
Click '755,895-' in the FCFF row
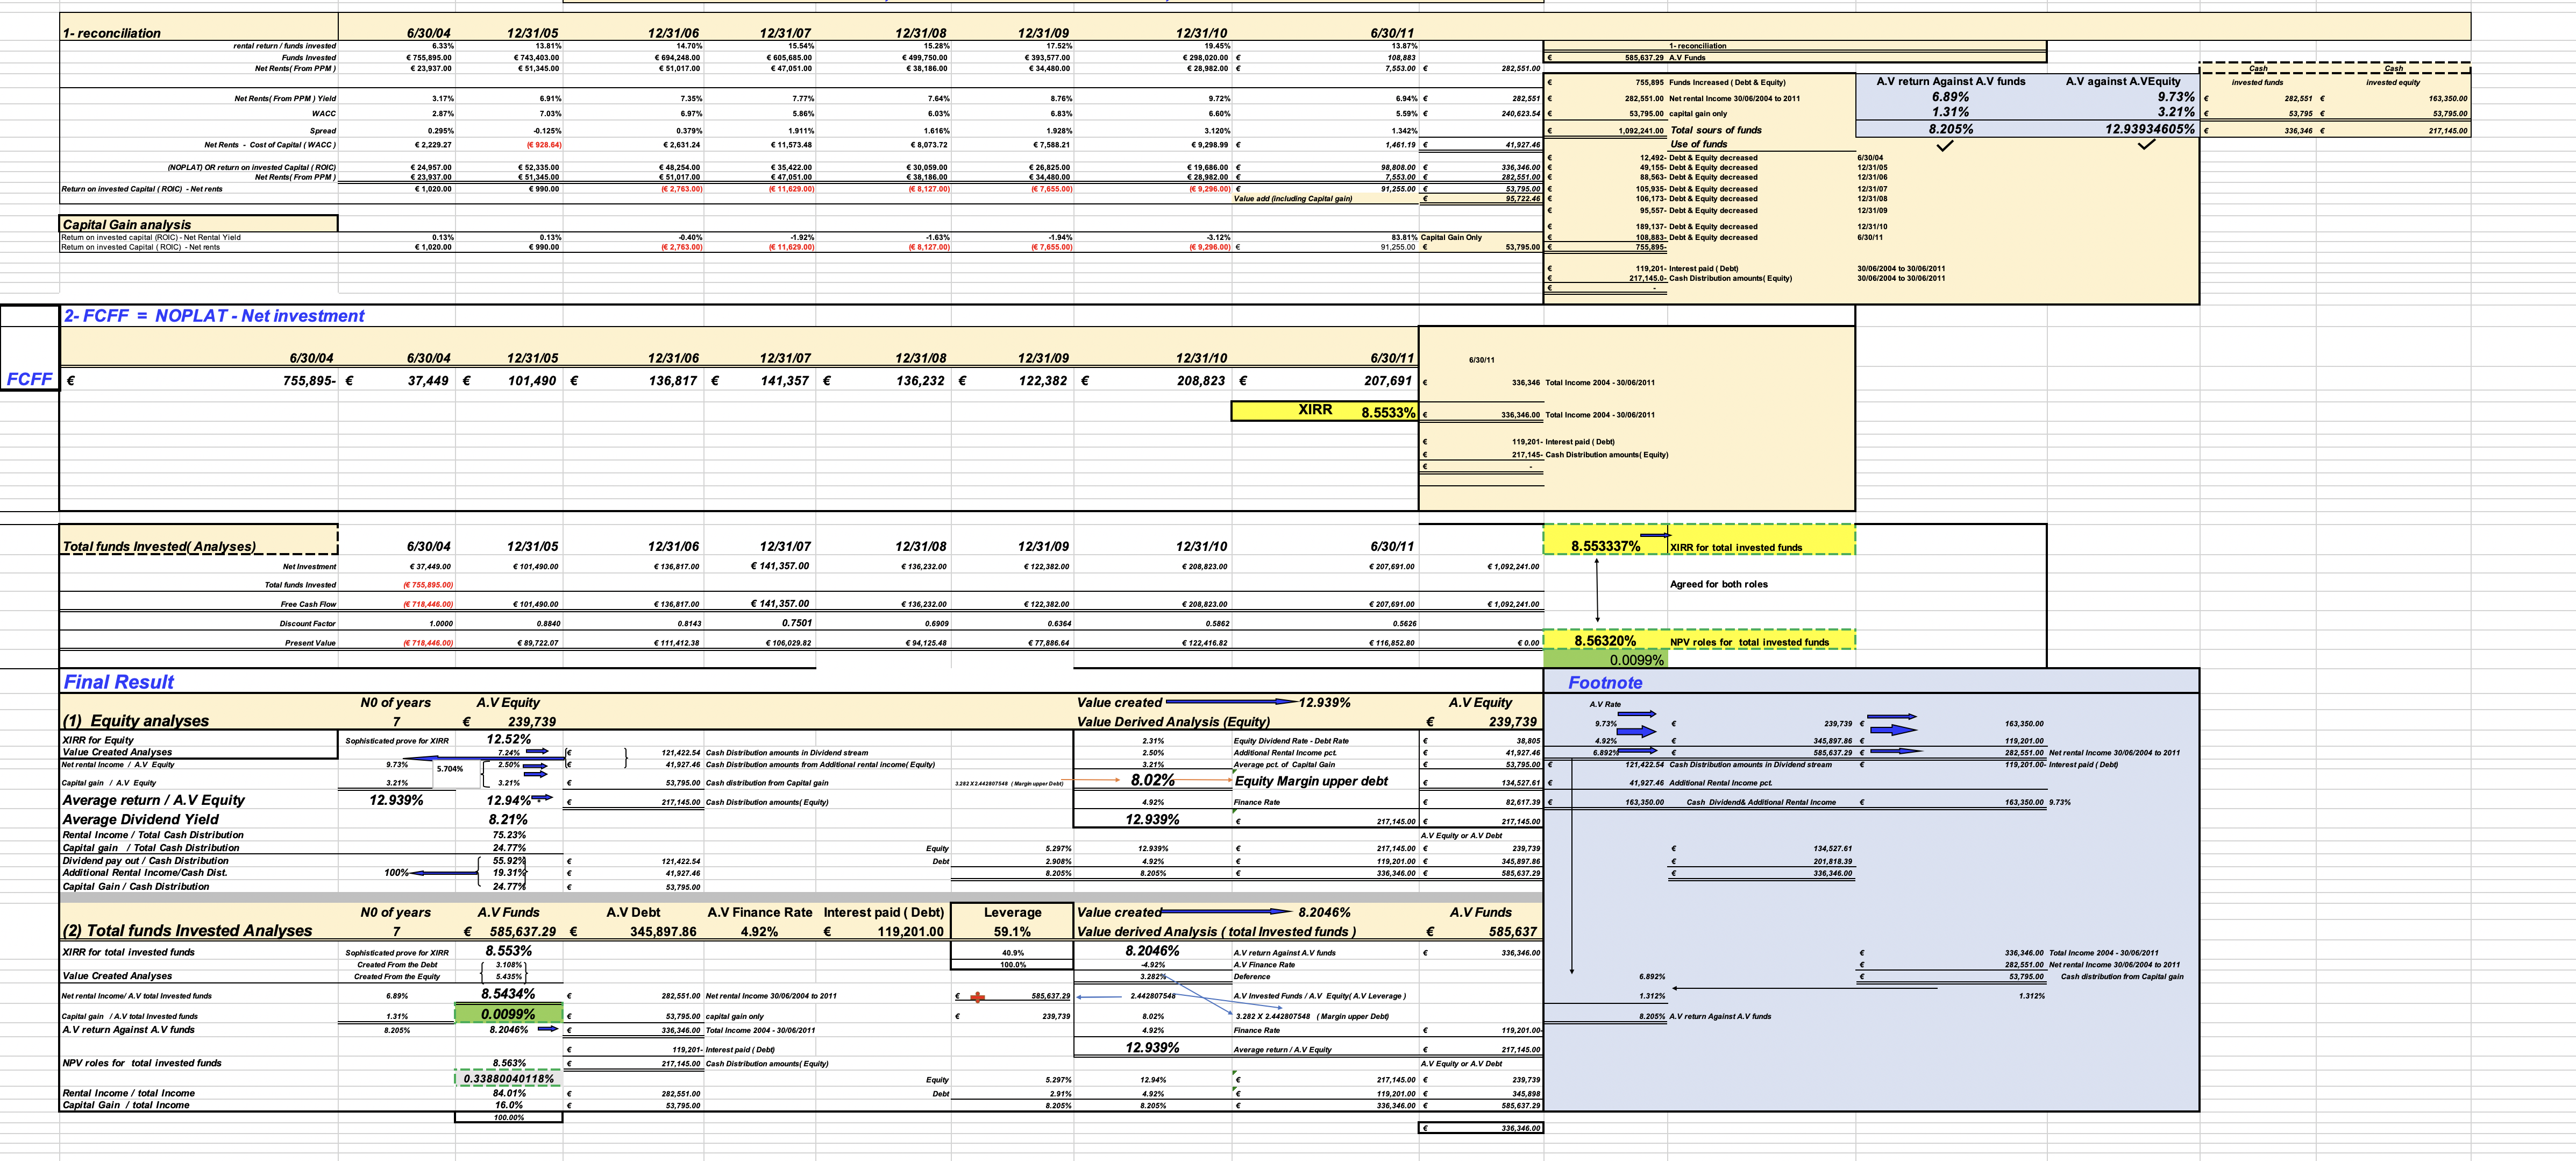(309, 380)
